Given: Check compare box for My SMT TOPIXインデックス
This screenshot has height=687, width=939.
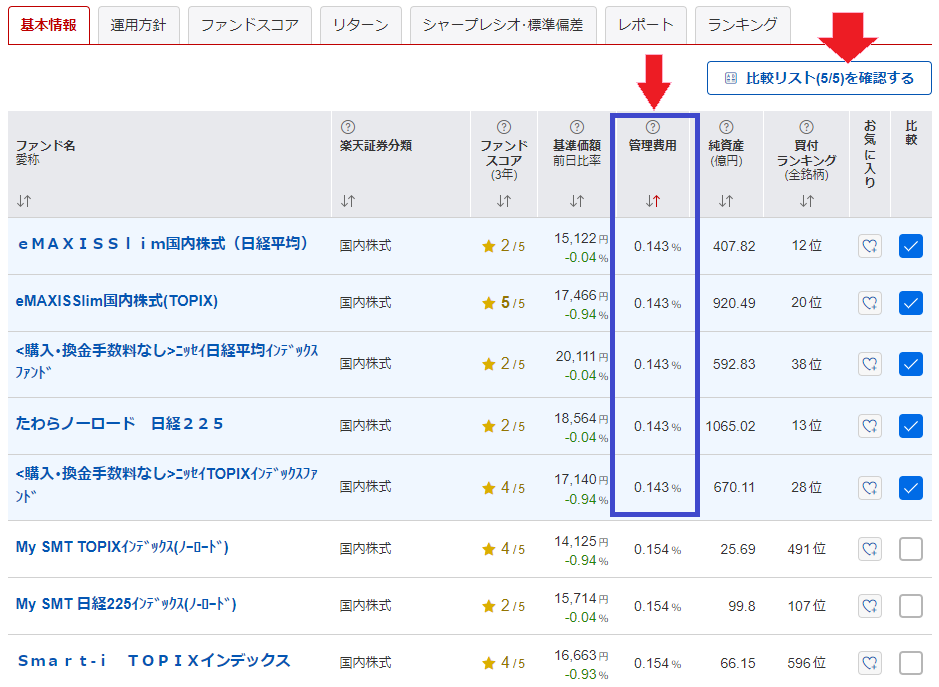Looking at the screenshot, I should point(910,549).
